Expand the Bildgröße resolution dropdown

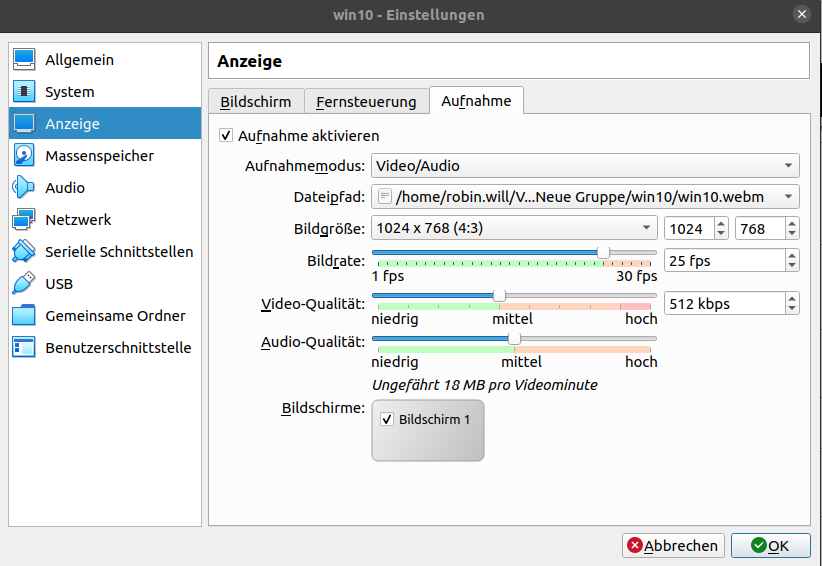[514, 229]
